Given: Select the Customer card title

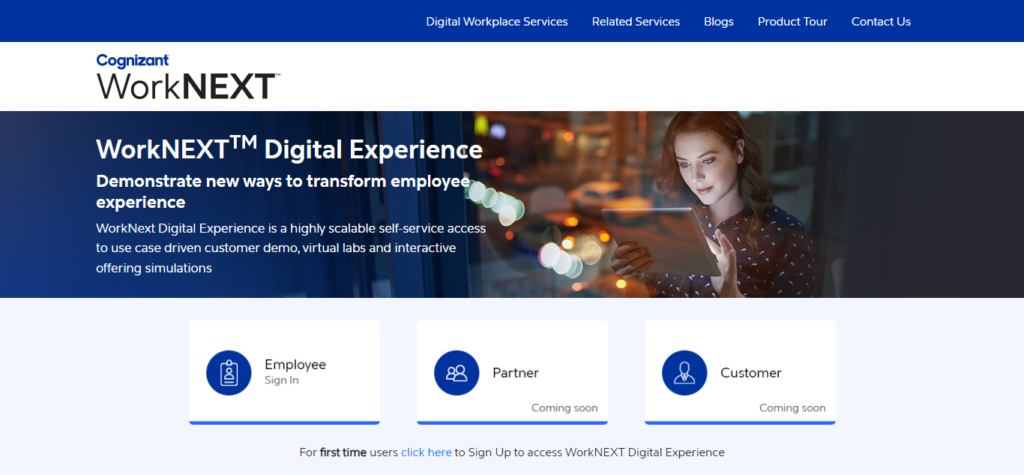Looking at the screenshot, I should click(x=750, y=373).
